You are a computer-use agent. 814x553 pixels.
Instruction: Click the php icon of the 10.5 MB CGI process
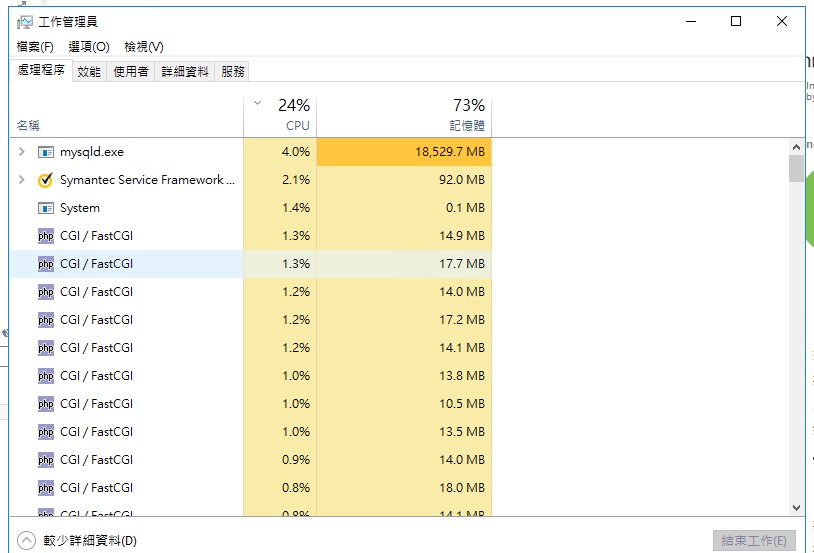pyautogui.click(x=45, y=404)
